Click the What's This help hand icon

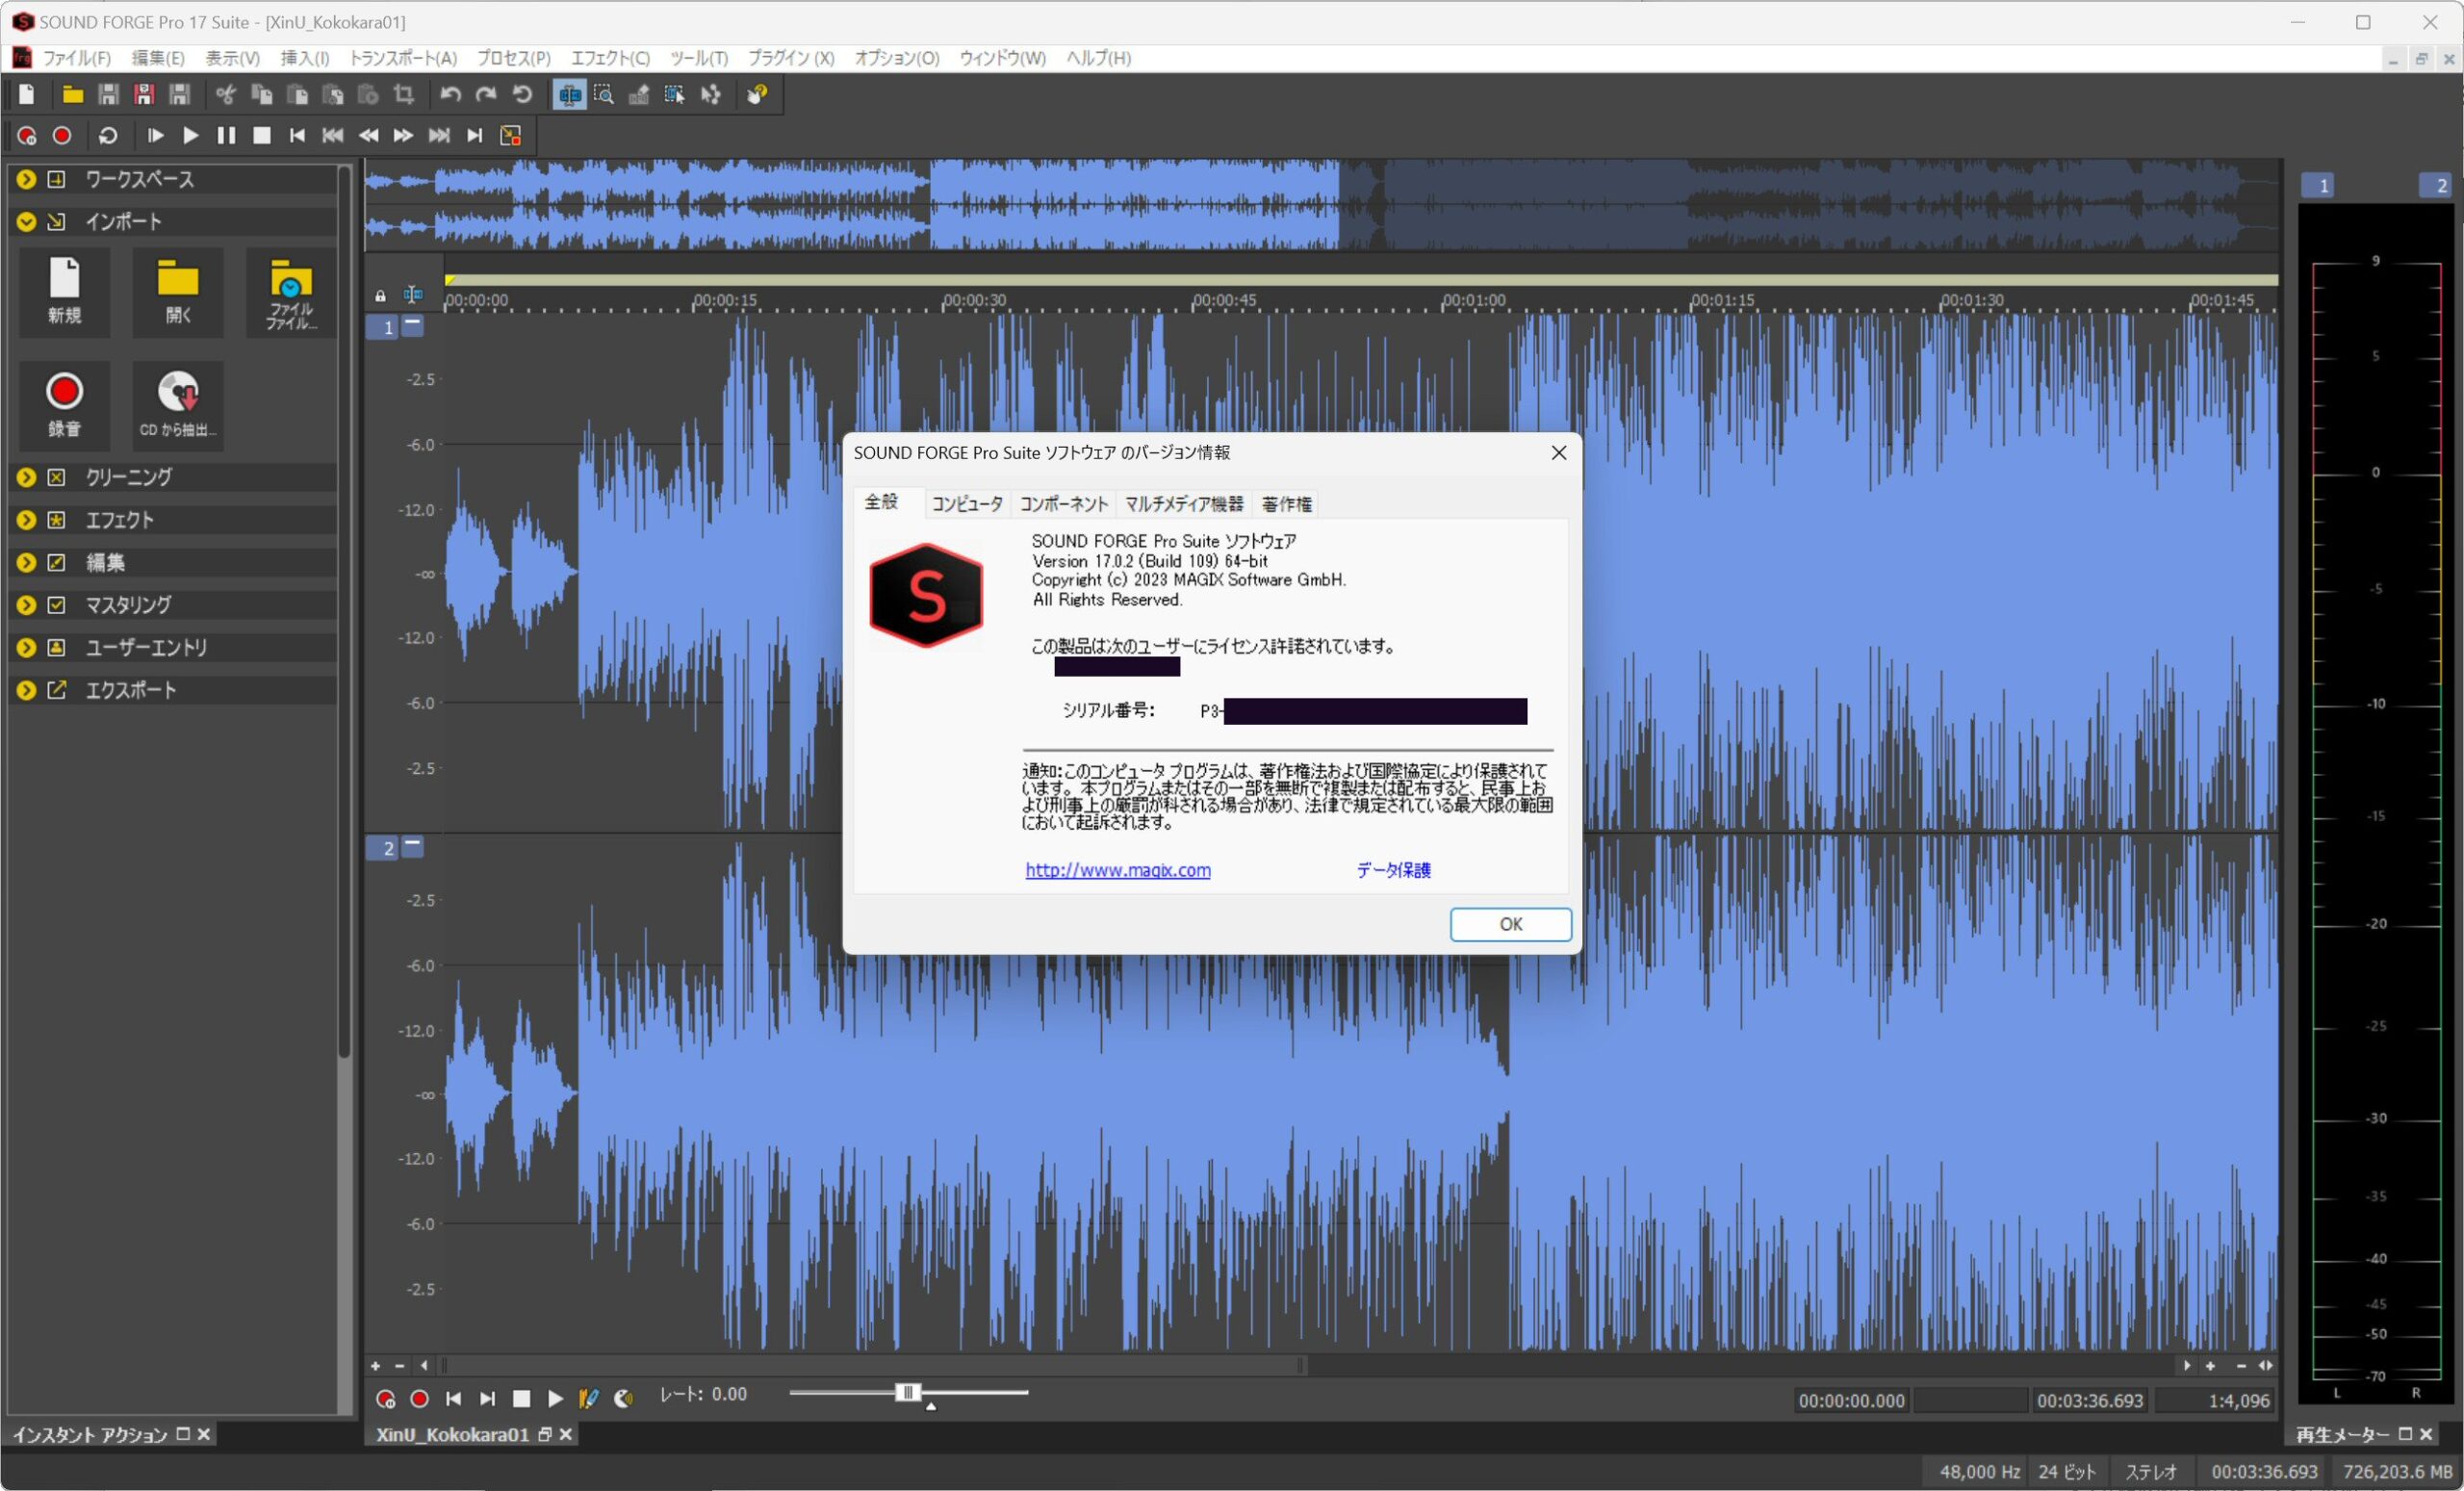point(757,95)
